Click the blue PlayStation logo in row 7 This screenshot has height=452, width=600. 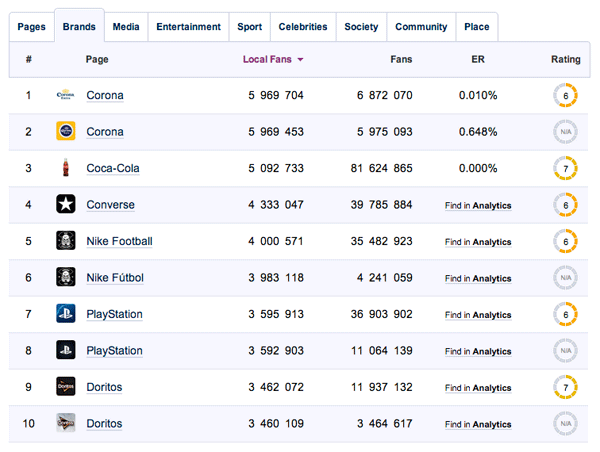(x=65, y=313)
